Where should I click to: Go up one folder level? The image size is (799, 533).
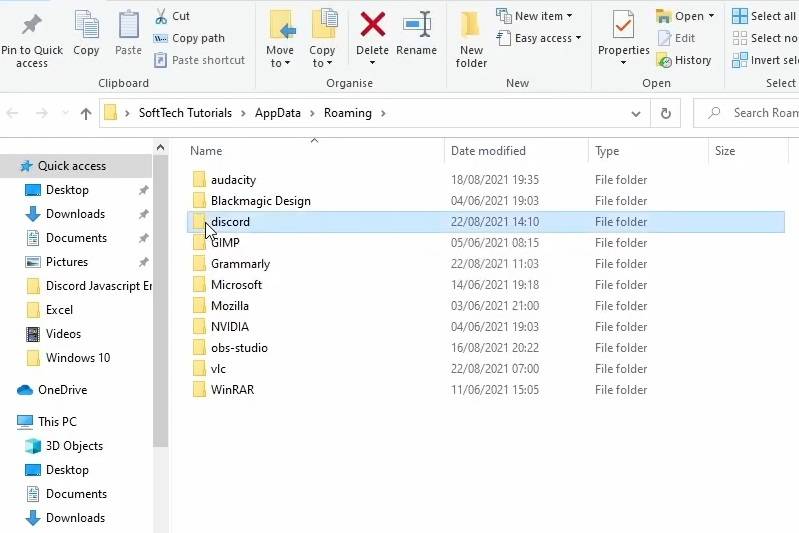coord(86,114)
